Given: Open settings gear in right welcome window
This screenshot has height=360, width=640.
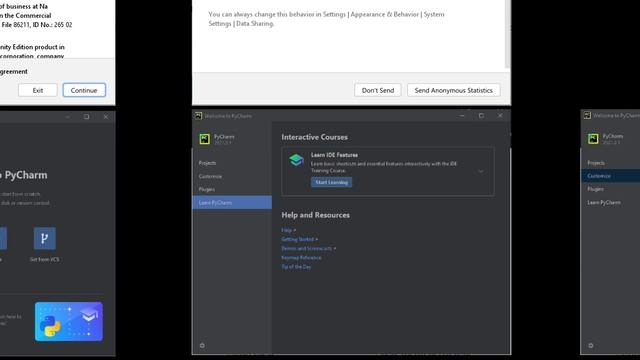Looking at the screenshot, I should [x=591, y=345].
